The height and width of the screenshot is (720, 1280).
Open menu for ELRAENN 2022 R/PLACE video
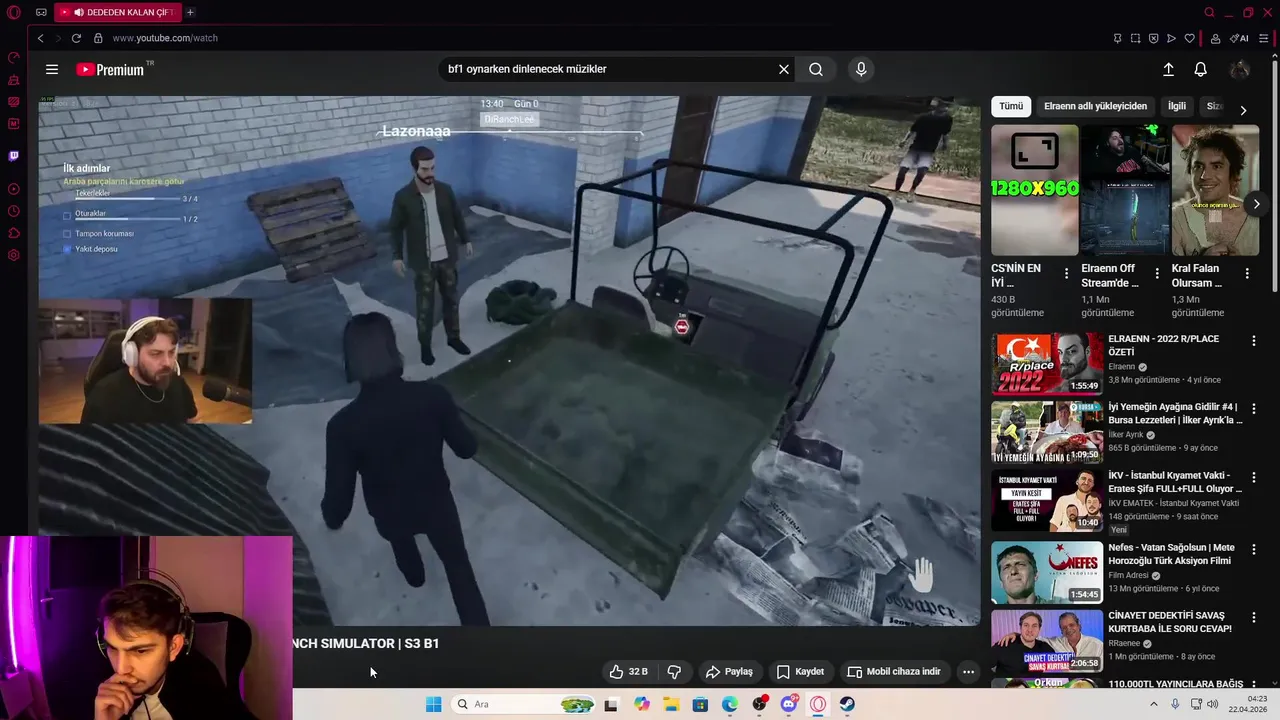pos(1253,340)
